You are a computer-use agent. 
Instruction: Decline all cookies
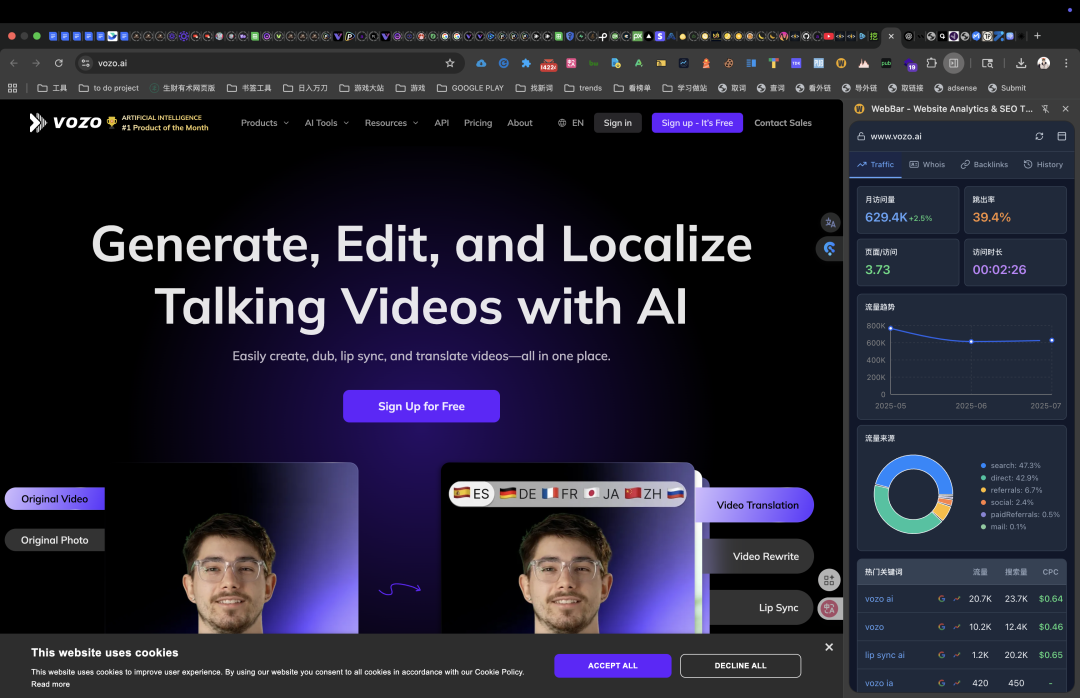pyautogui.click(x=740, y=666)
